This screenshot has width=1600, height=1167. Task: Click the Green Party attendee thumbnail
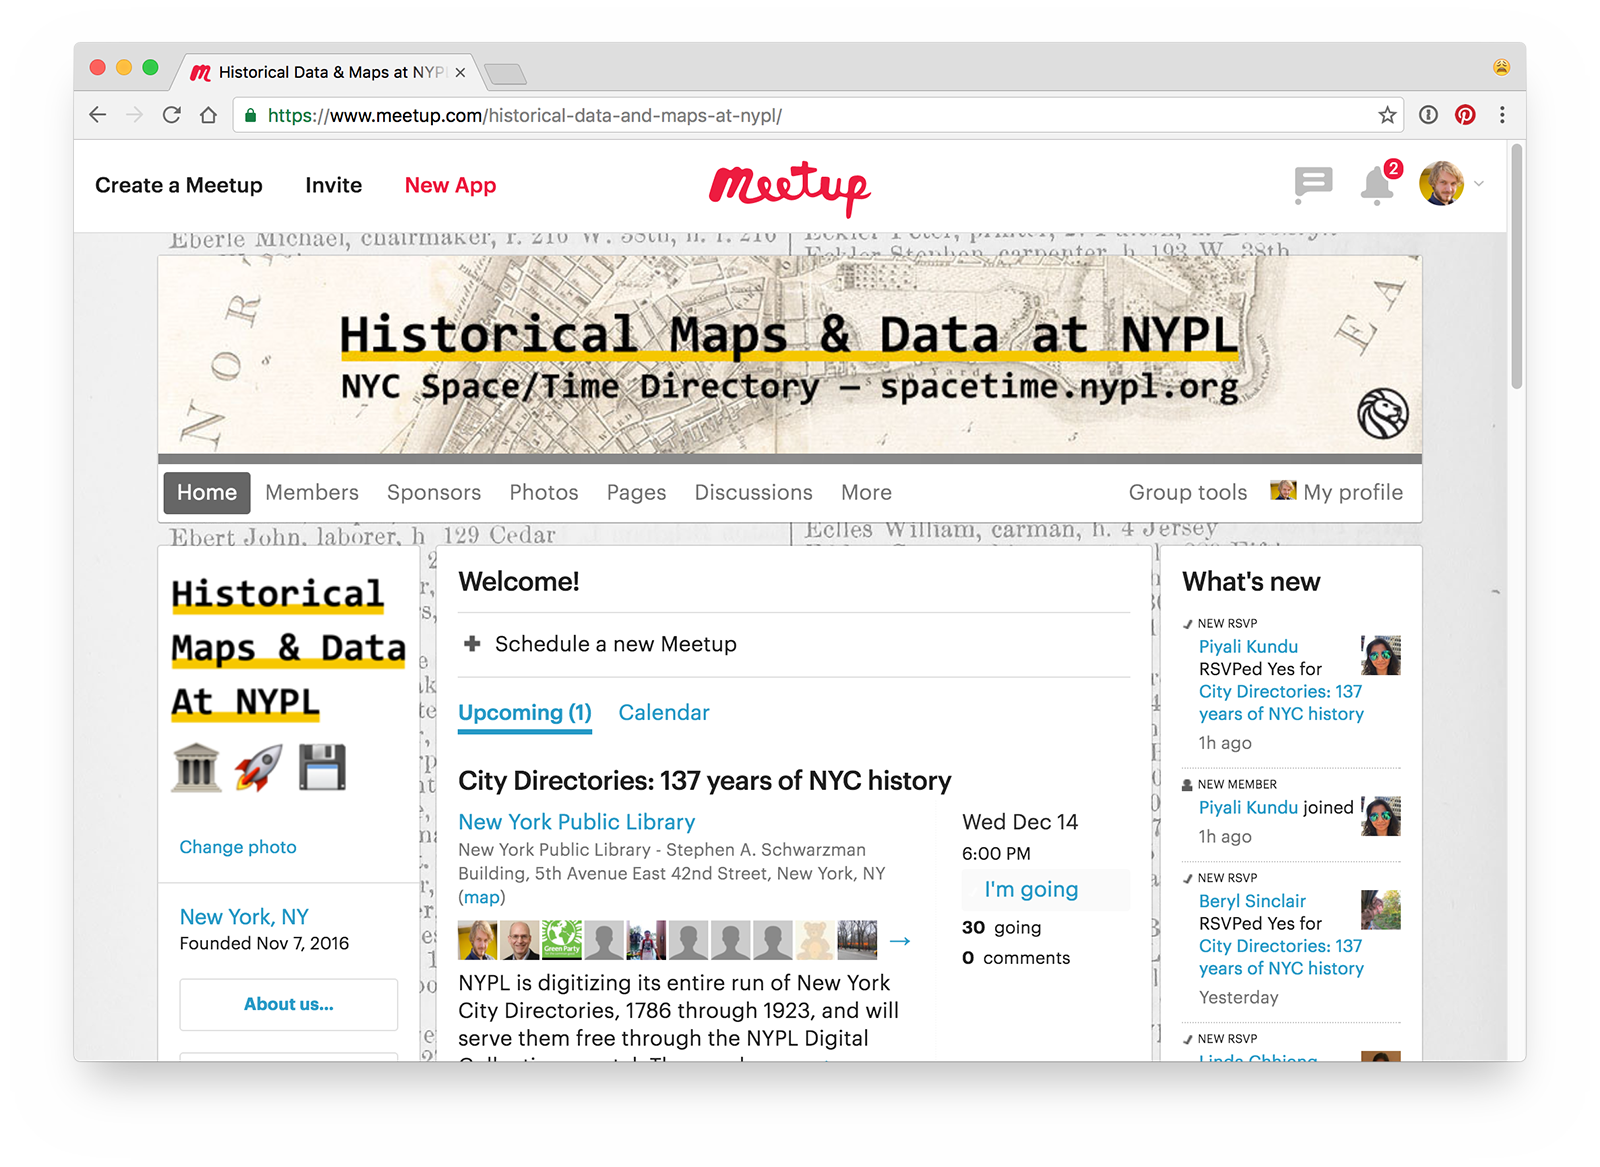coord(562,940)
